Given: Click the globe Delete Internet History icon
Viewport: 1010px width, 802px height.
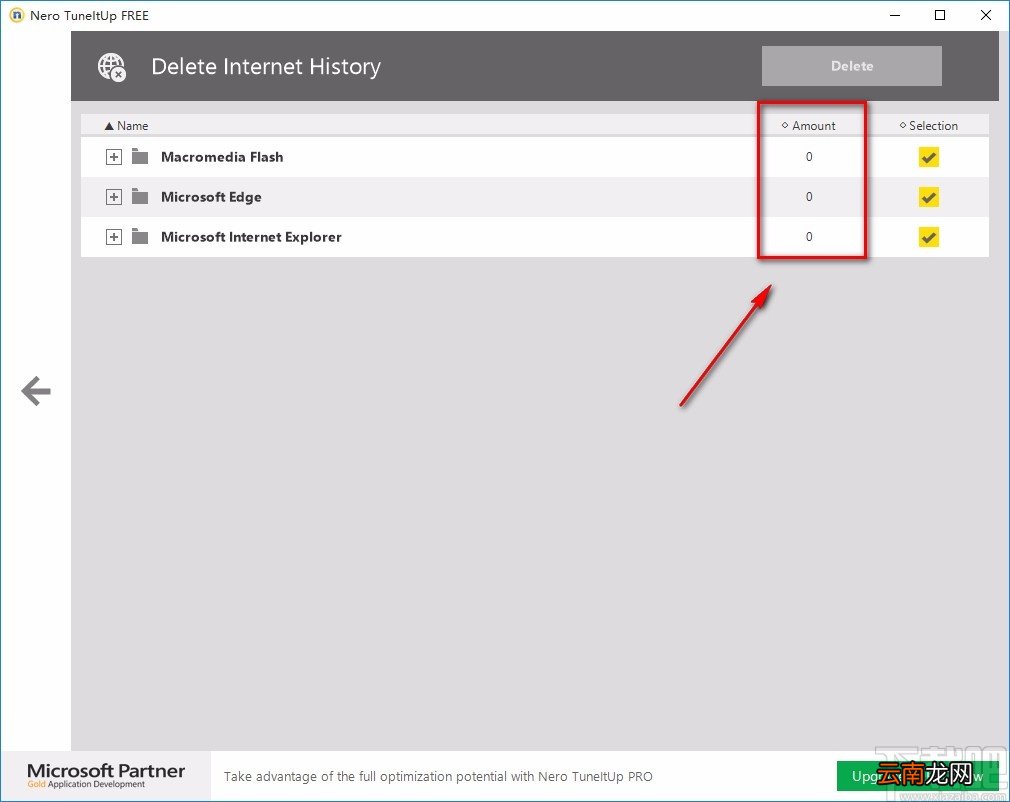Looking at the screenshot, I should 111,67.
